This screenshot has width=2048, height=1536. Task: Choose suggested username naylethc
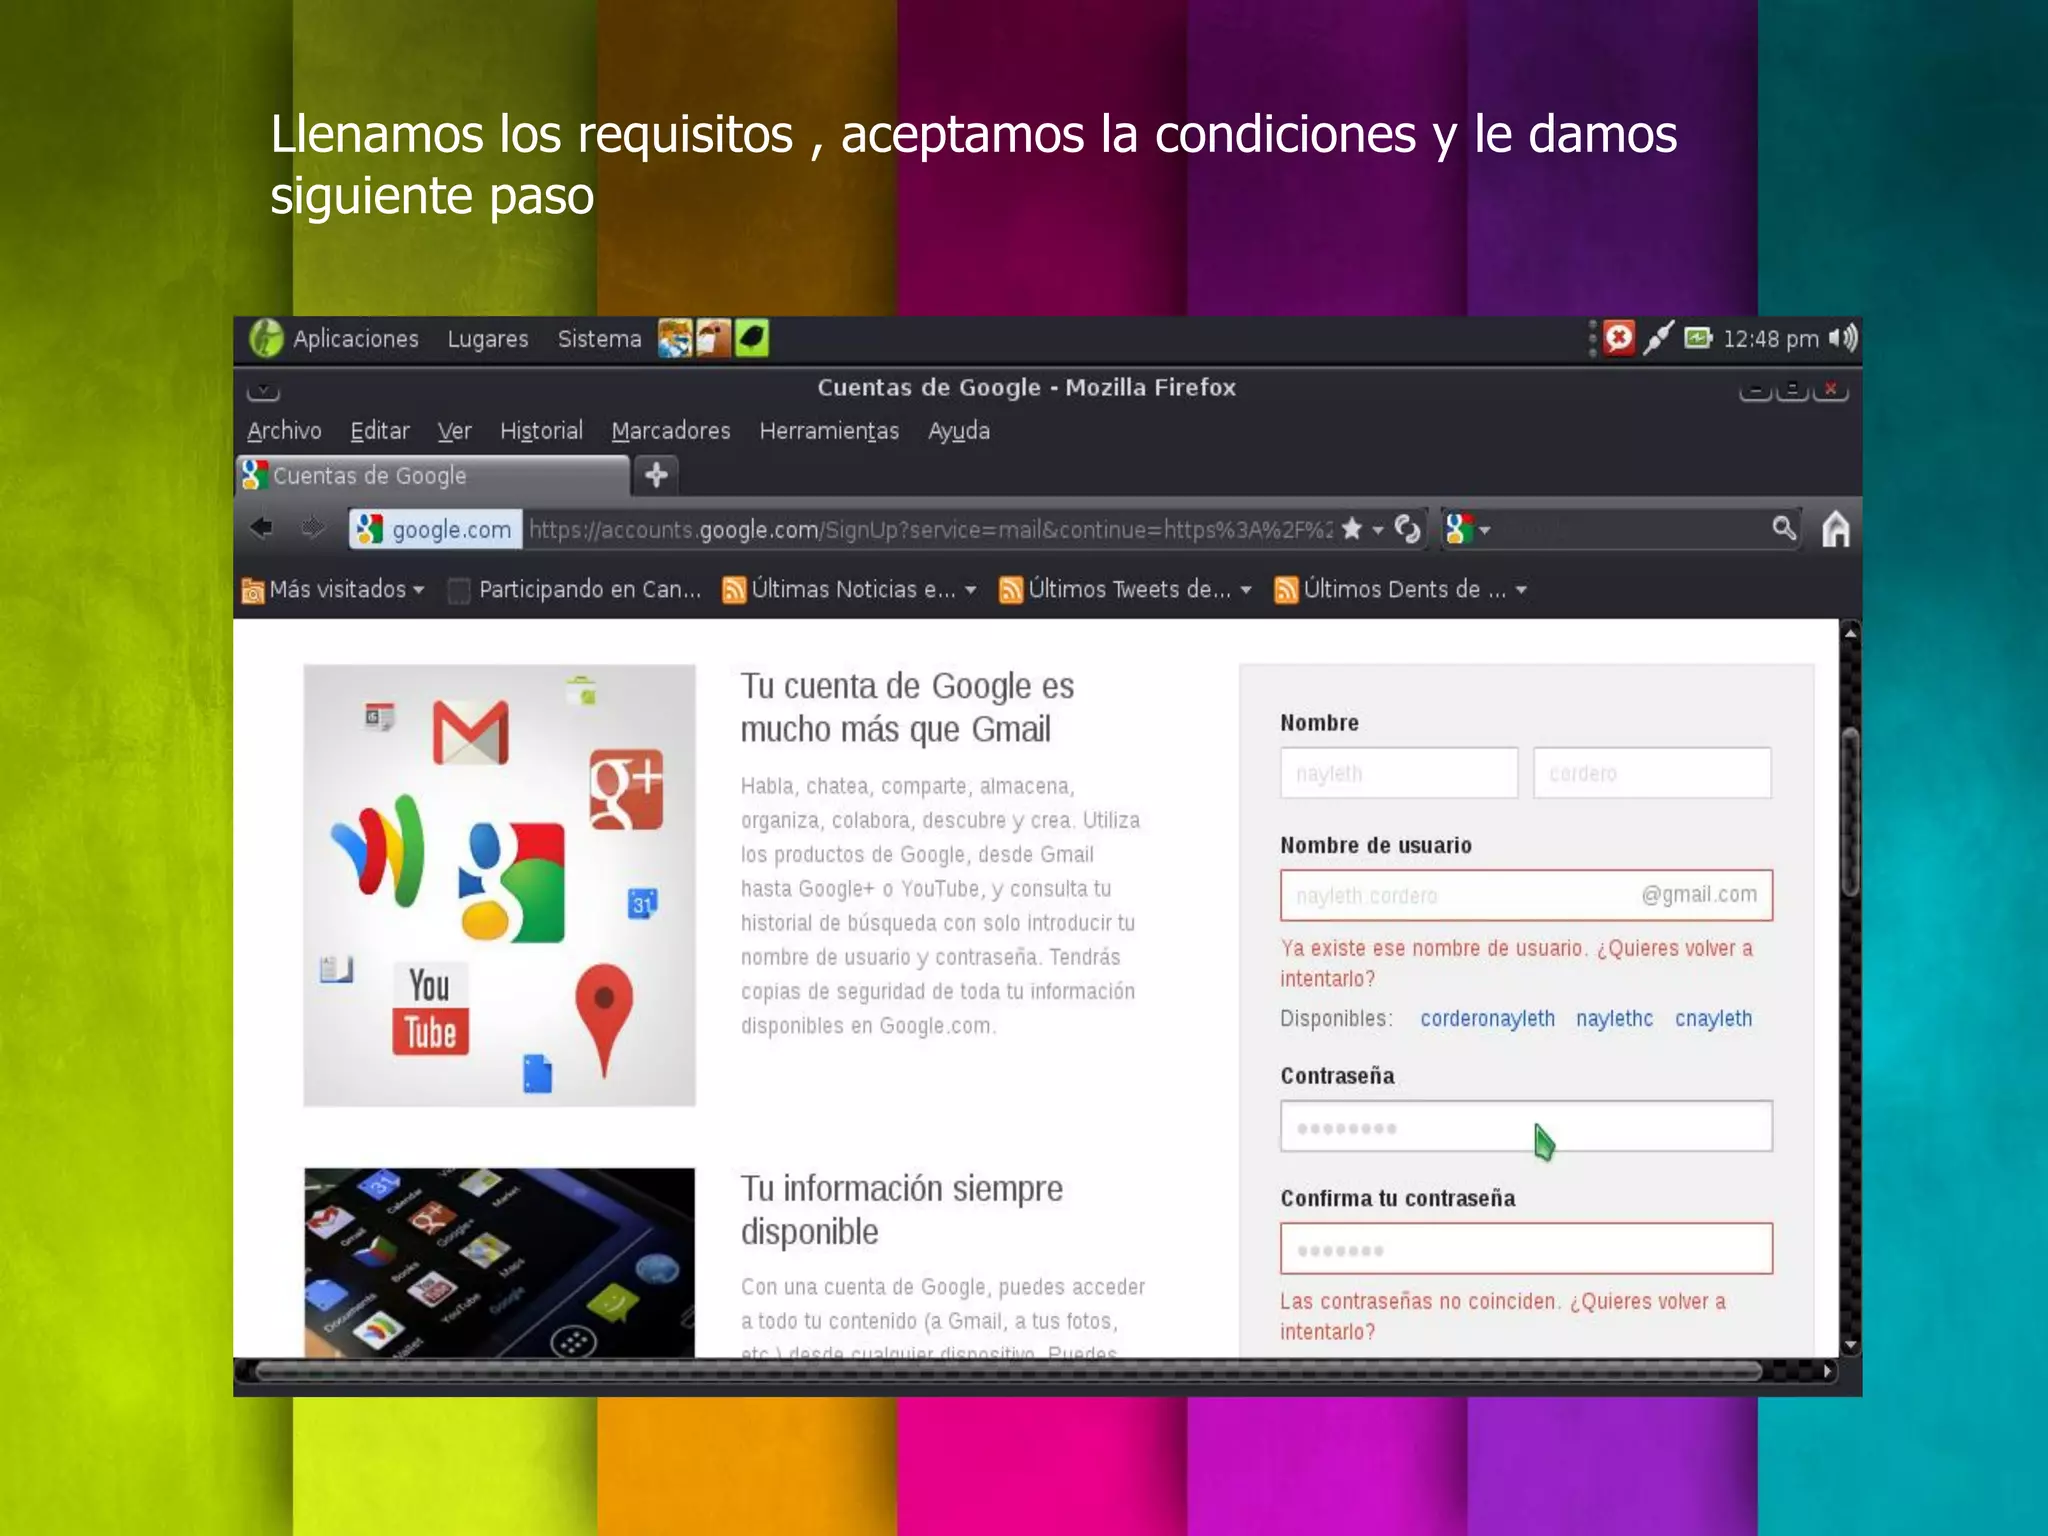pyautogui.click(x=1614, y=1019)
